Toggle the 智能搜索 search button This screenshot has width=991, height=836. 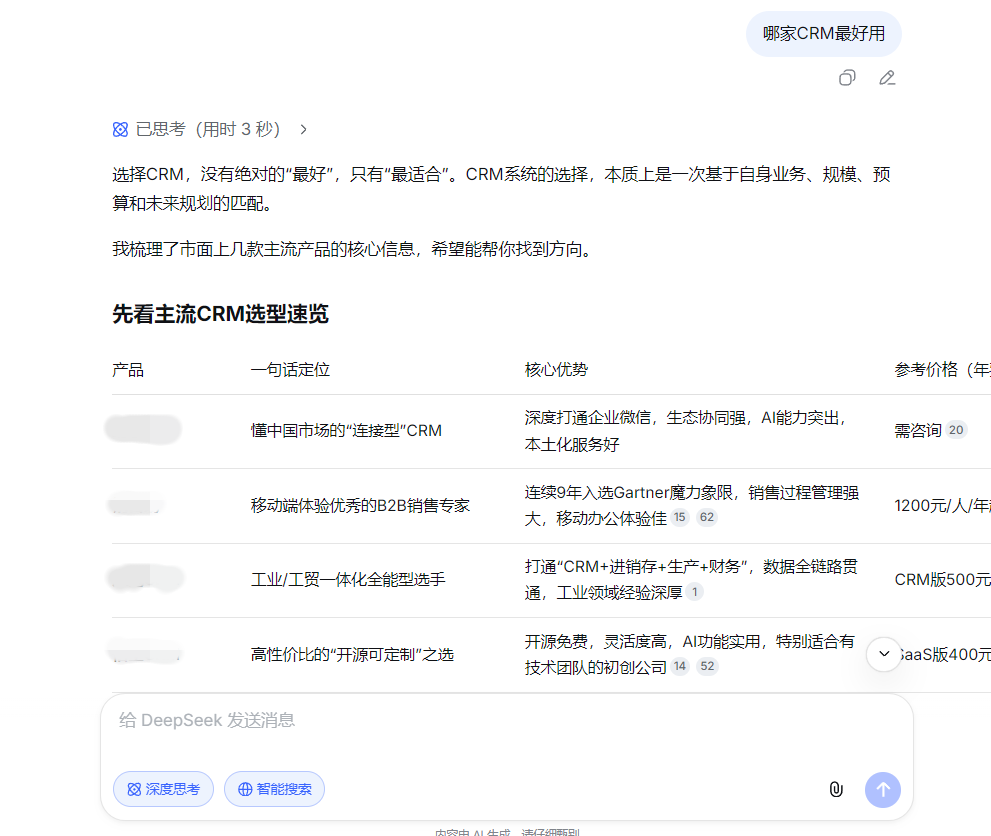(x=274, y=789)
